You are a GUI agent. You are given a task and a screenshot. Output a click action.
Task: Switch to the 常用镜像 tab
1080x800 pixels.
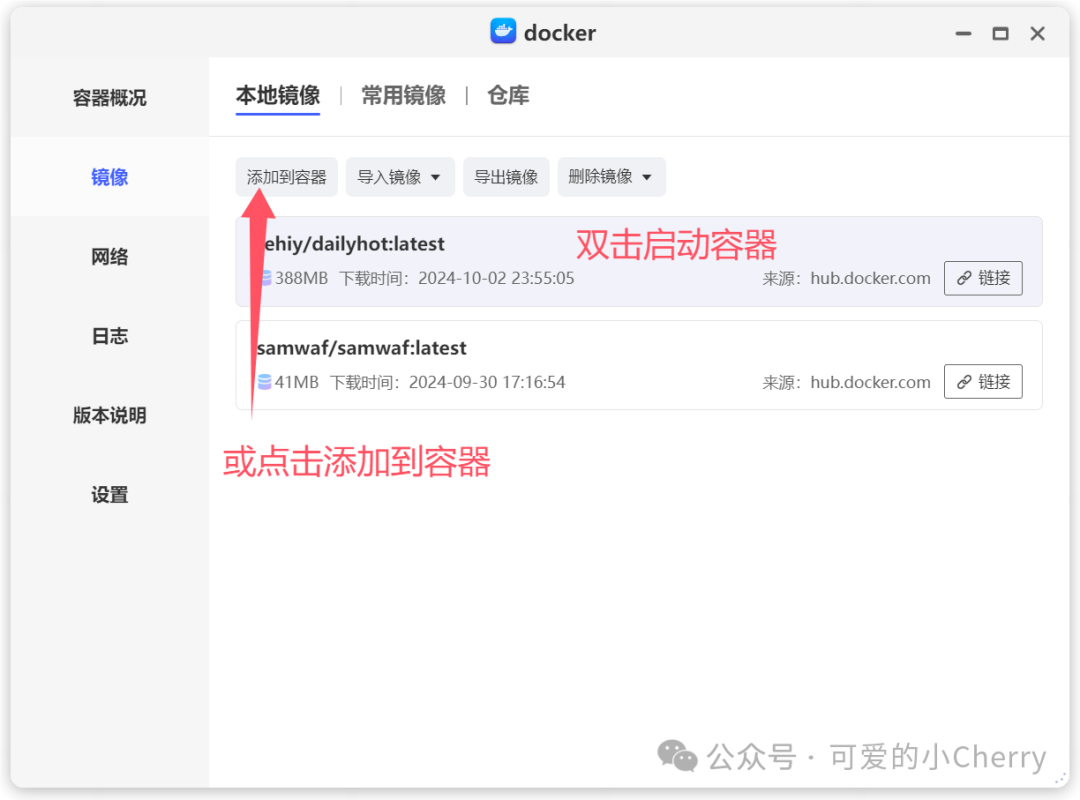click(x=404, y=95)
